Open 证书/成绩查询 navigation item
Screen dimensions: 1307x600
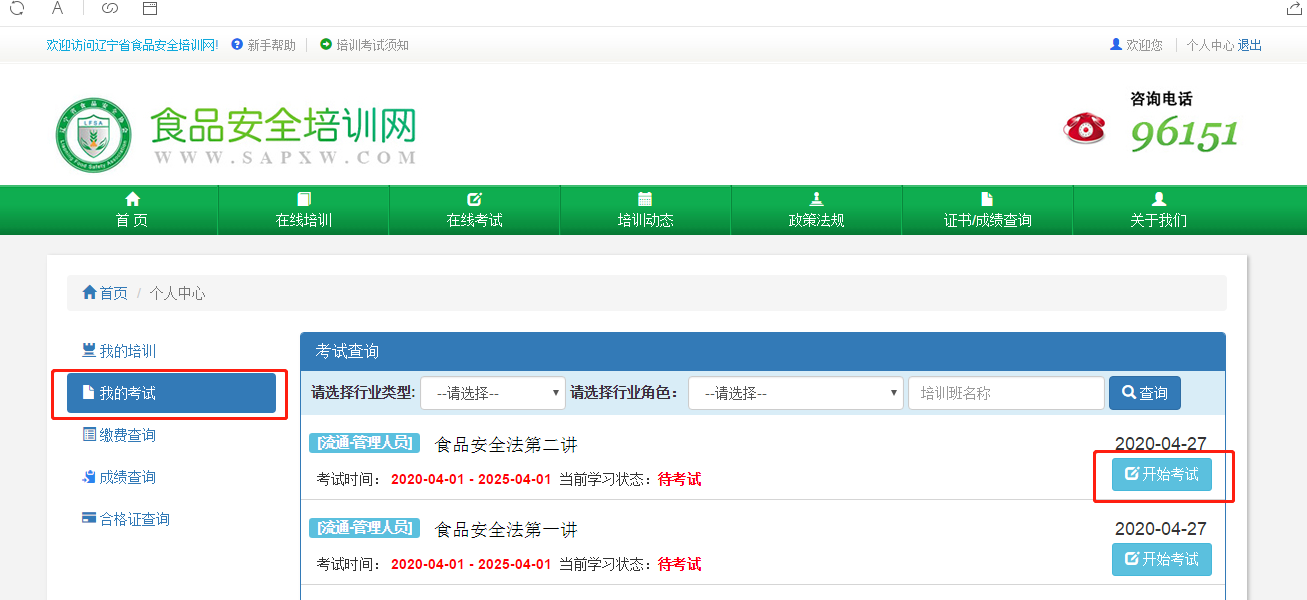[x=987, y=211]
